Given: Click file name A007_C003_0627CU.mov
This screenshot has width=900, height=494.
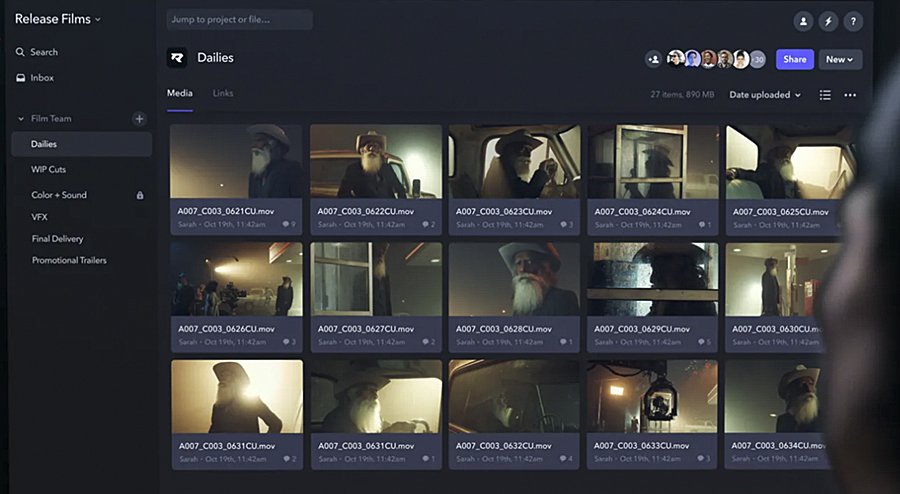Looking at the screenshot, I should 366,329.
